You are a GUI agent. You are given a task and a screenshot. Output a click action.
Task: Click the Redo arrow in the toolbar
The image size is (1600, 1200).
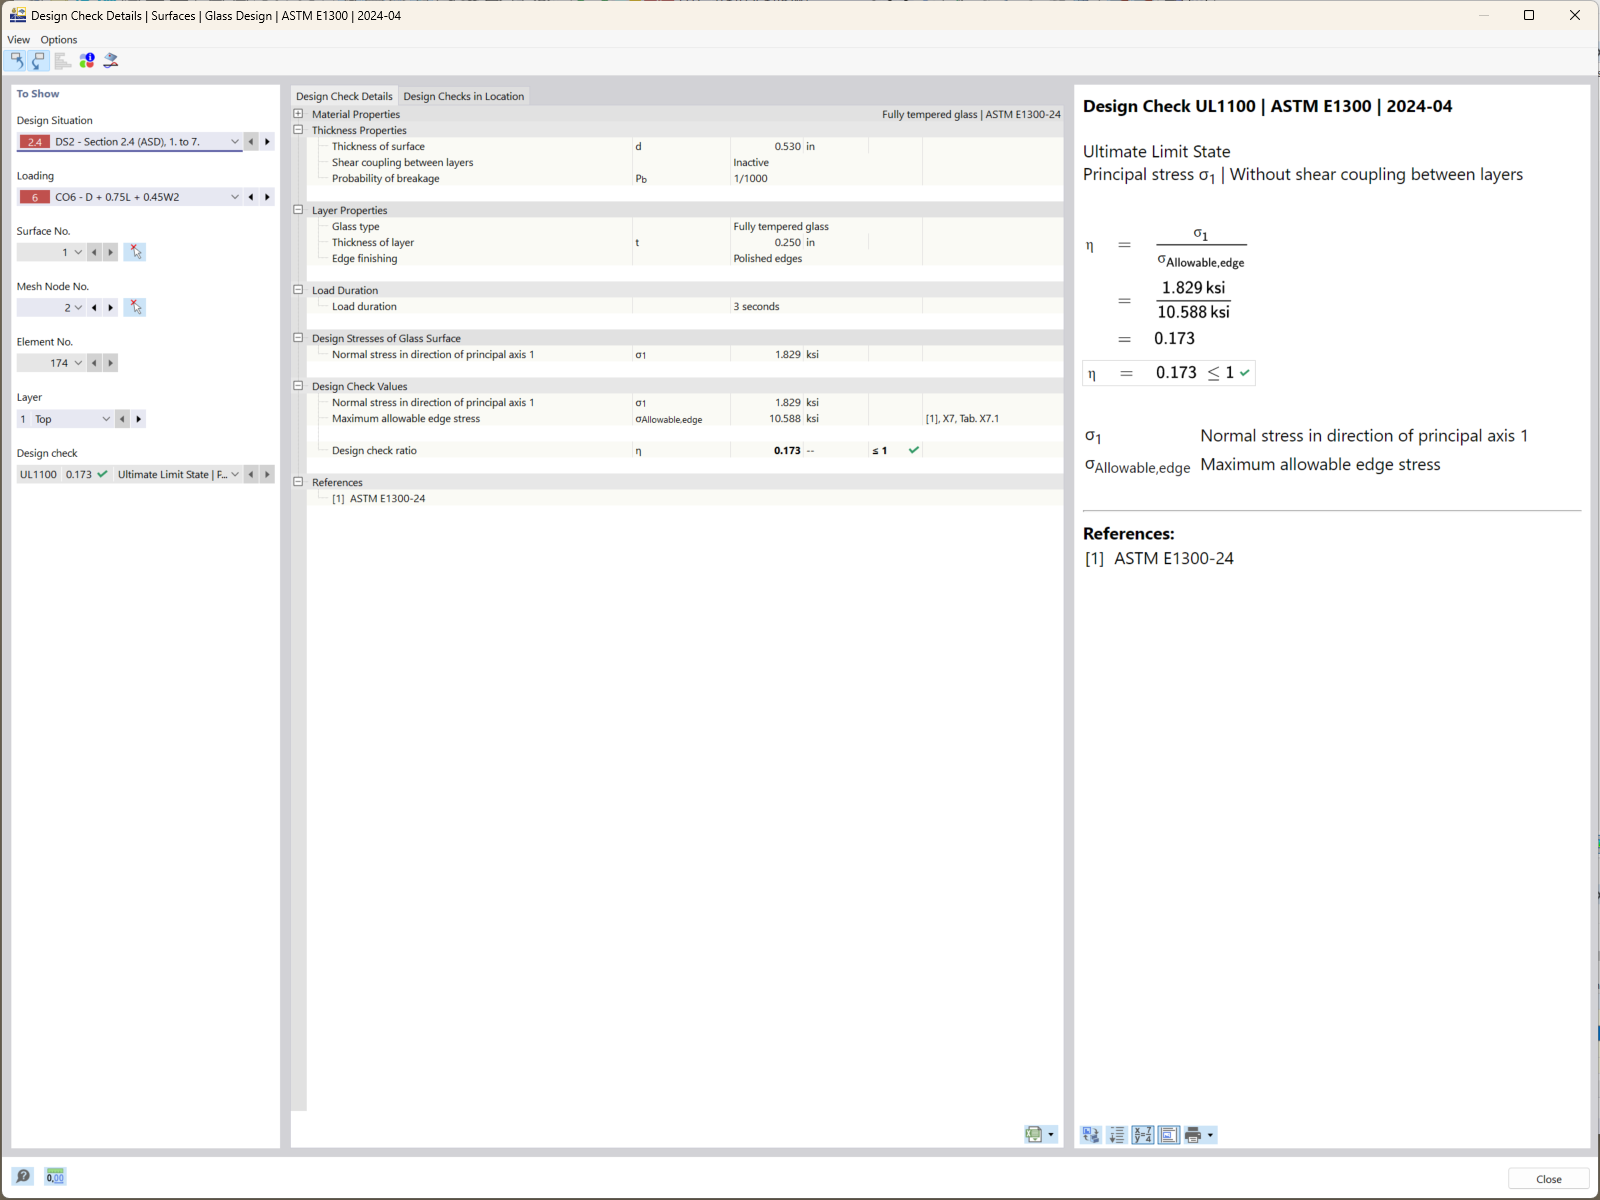tap(39, 60)
